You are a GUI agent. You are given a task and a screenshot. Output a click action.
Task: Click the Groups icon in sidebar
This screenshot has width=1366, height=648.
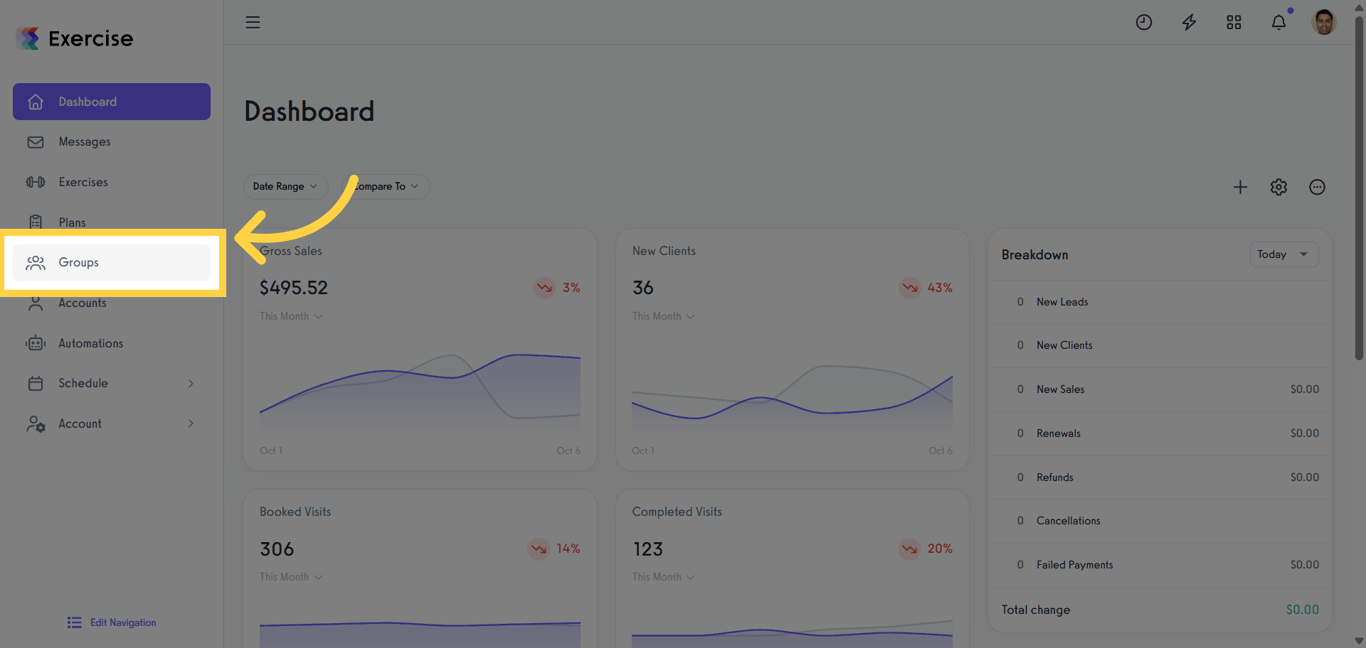pos(36,262)
